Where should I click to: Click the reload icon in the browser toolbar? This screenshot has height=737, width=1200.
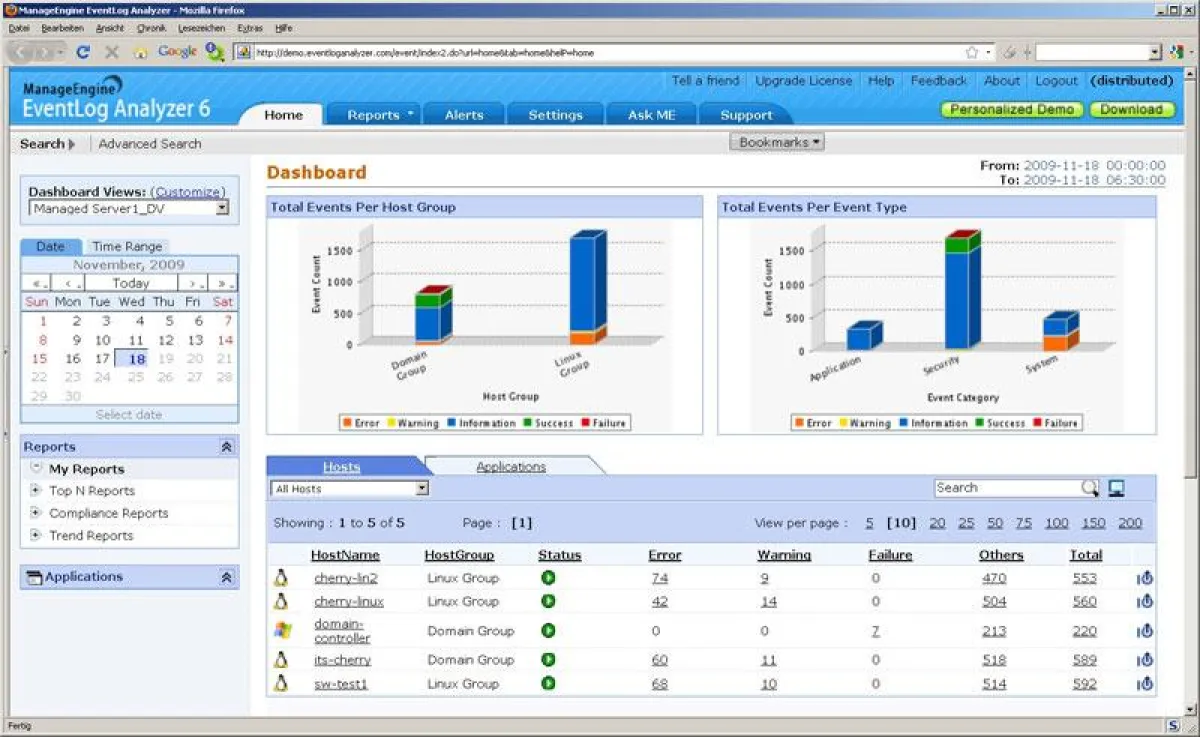85,50
